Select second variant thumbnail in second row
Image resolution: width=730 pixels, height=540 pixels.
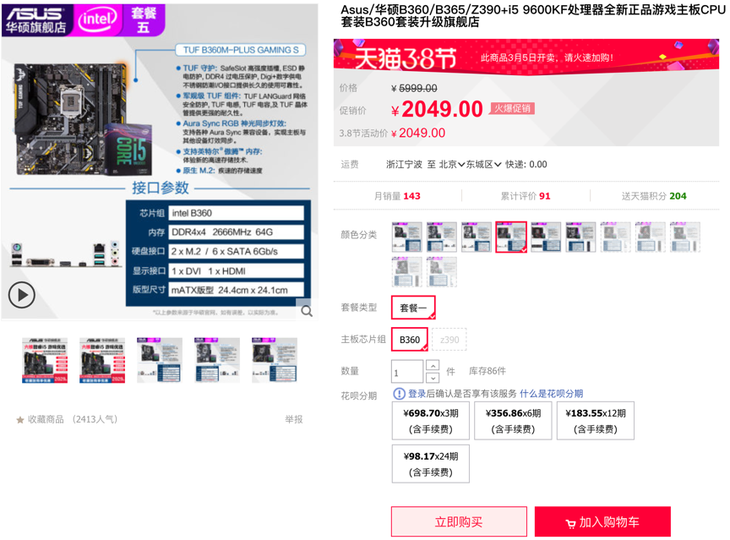441,271
